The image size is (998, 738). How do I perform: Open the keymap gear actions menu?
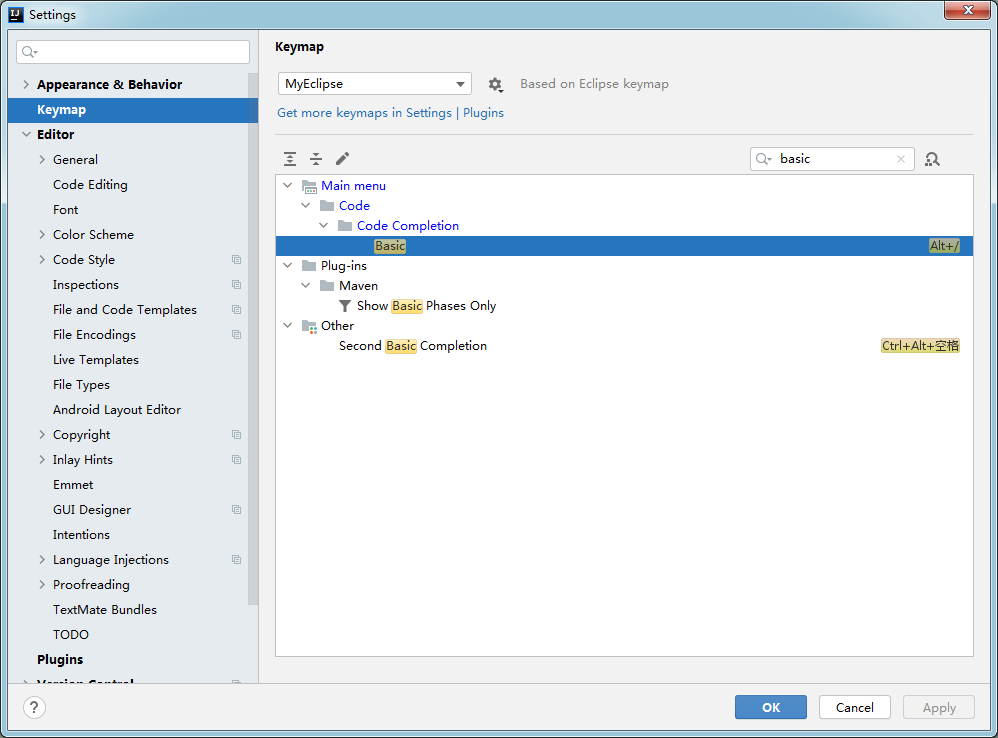pyautogui.click(x=495, y=85)
